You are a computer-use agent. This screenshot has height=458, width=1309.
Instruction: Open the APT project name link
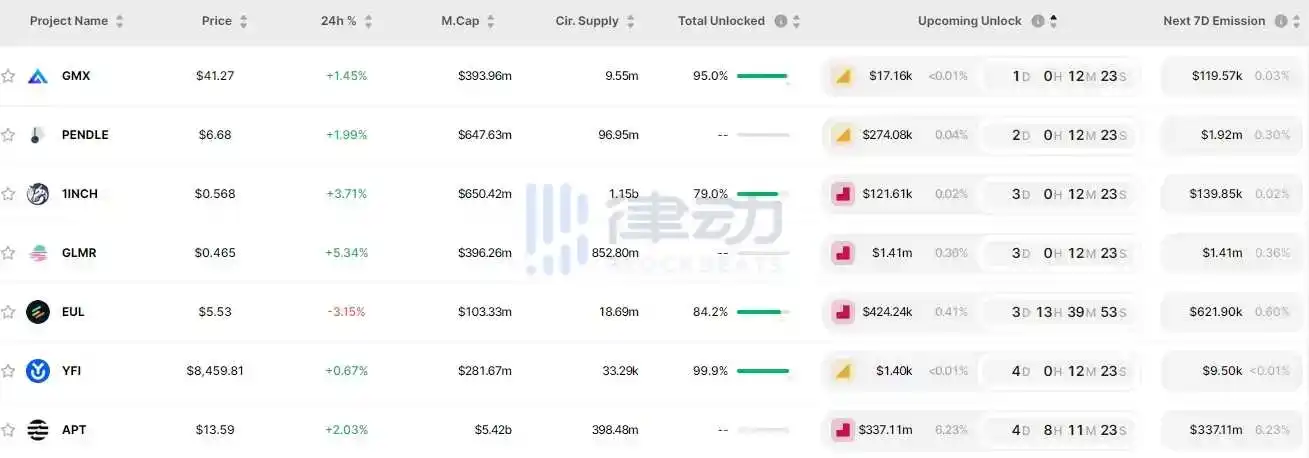pyautogui.click(x=74, y=430)
